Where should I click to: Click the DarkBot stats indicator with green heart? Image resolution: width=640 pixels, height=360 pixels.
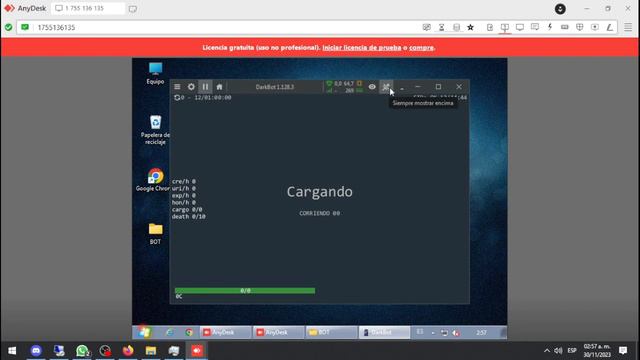[344, 87]
